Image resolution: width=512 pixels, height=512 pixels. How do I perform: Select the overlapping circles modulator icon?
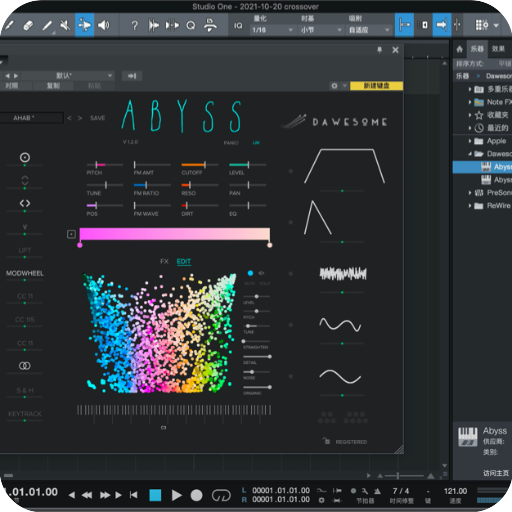[x=25, y=366]
